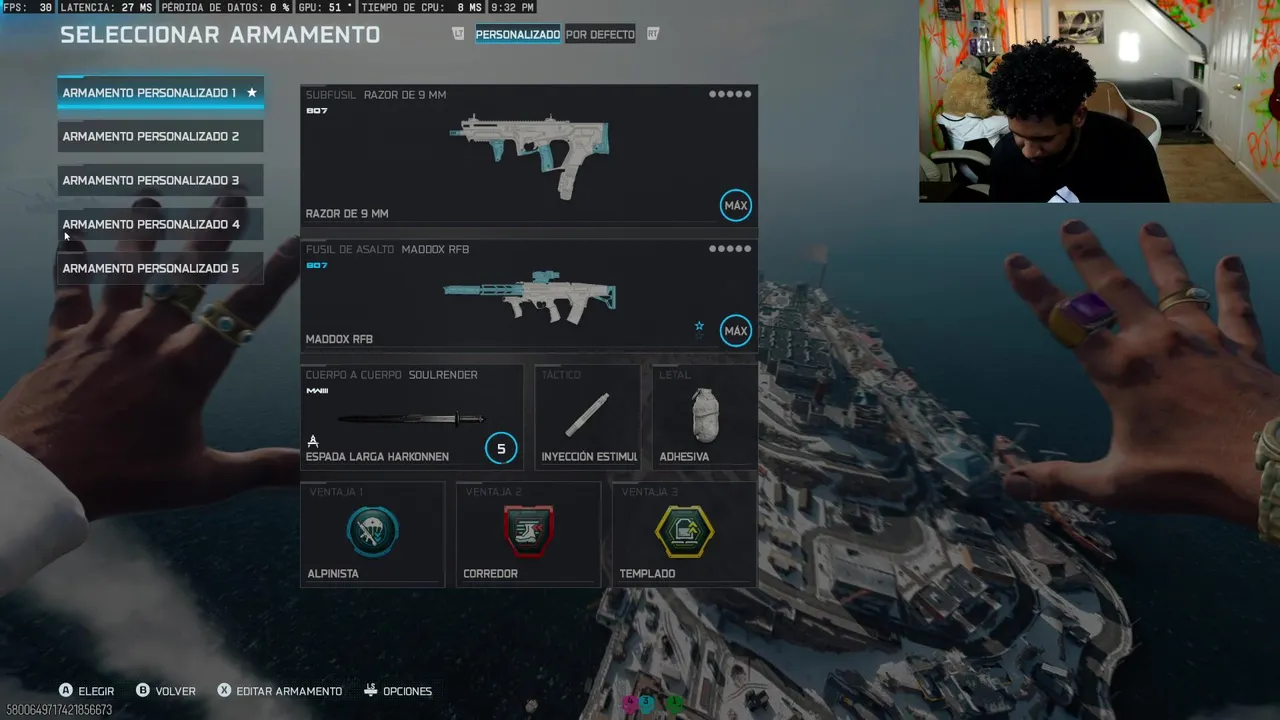Open the Soulrender melee weapon slot
This screenshot has height=720, width=1280.
click(412, 417)
